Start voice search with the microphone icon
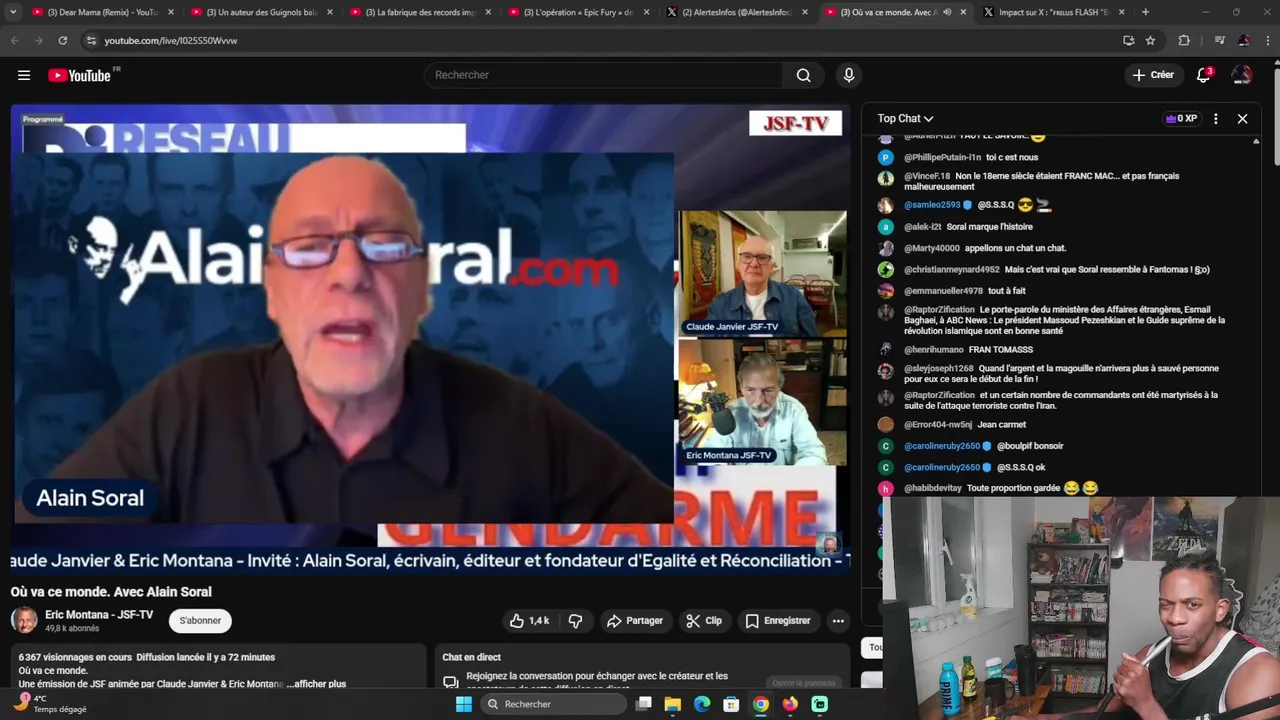 tap(849, 75)
